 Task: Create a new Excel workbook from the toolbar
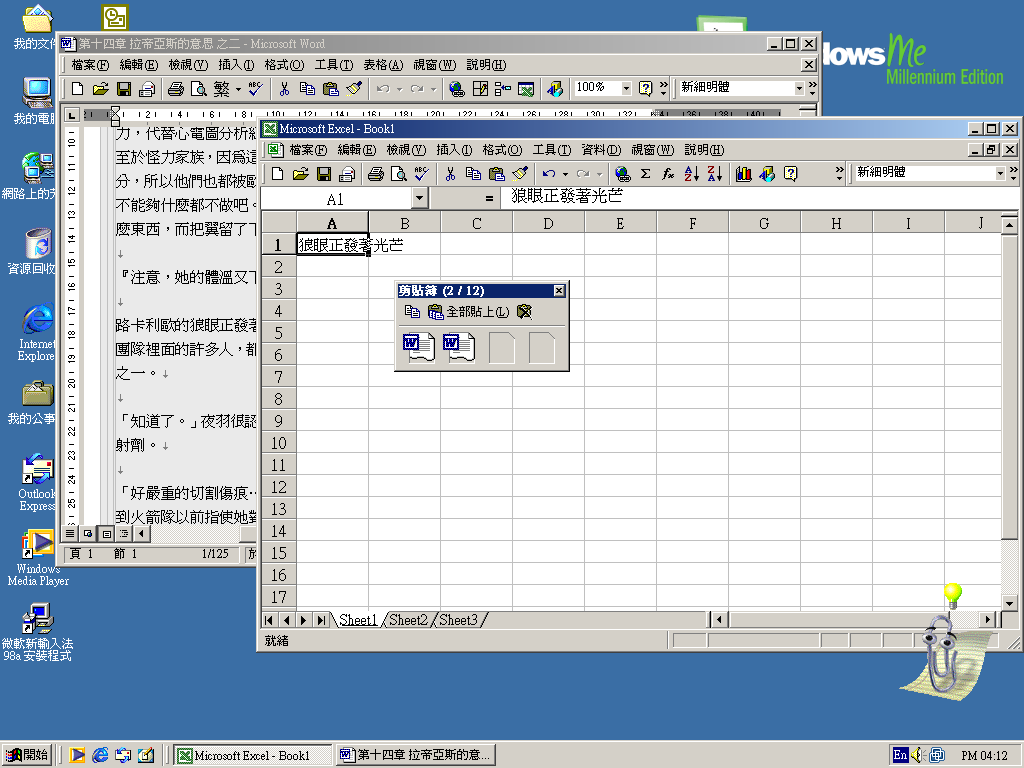click(278, 174)
